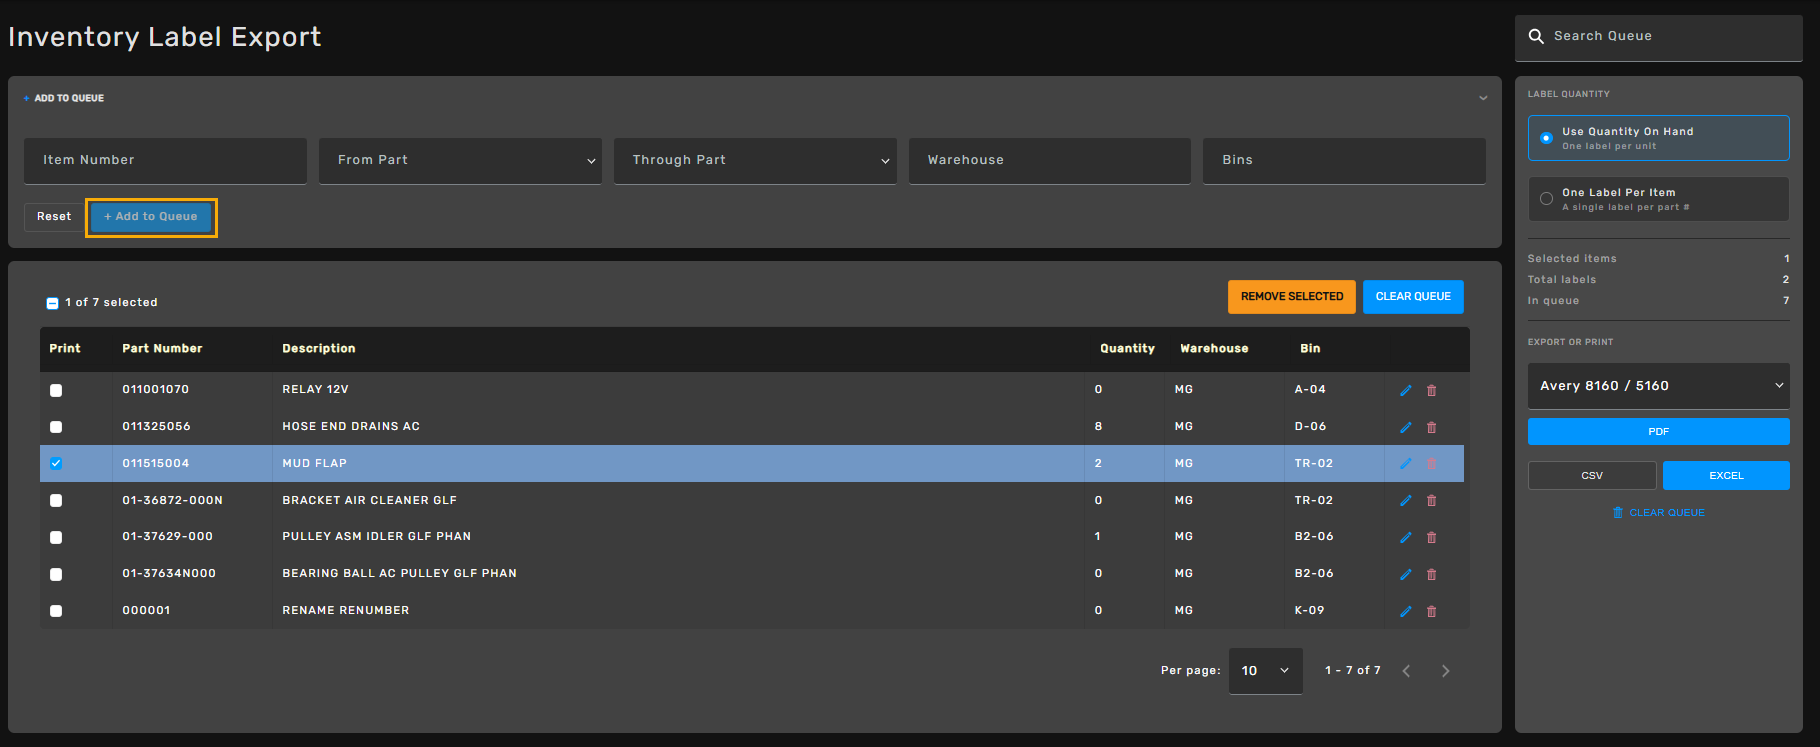Toggle the select-all checkbox beside '1 of 7 selected'
This screenshot has width=1820, height=747.
click(52, 303)
